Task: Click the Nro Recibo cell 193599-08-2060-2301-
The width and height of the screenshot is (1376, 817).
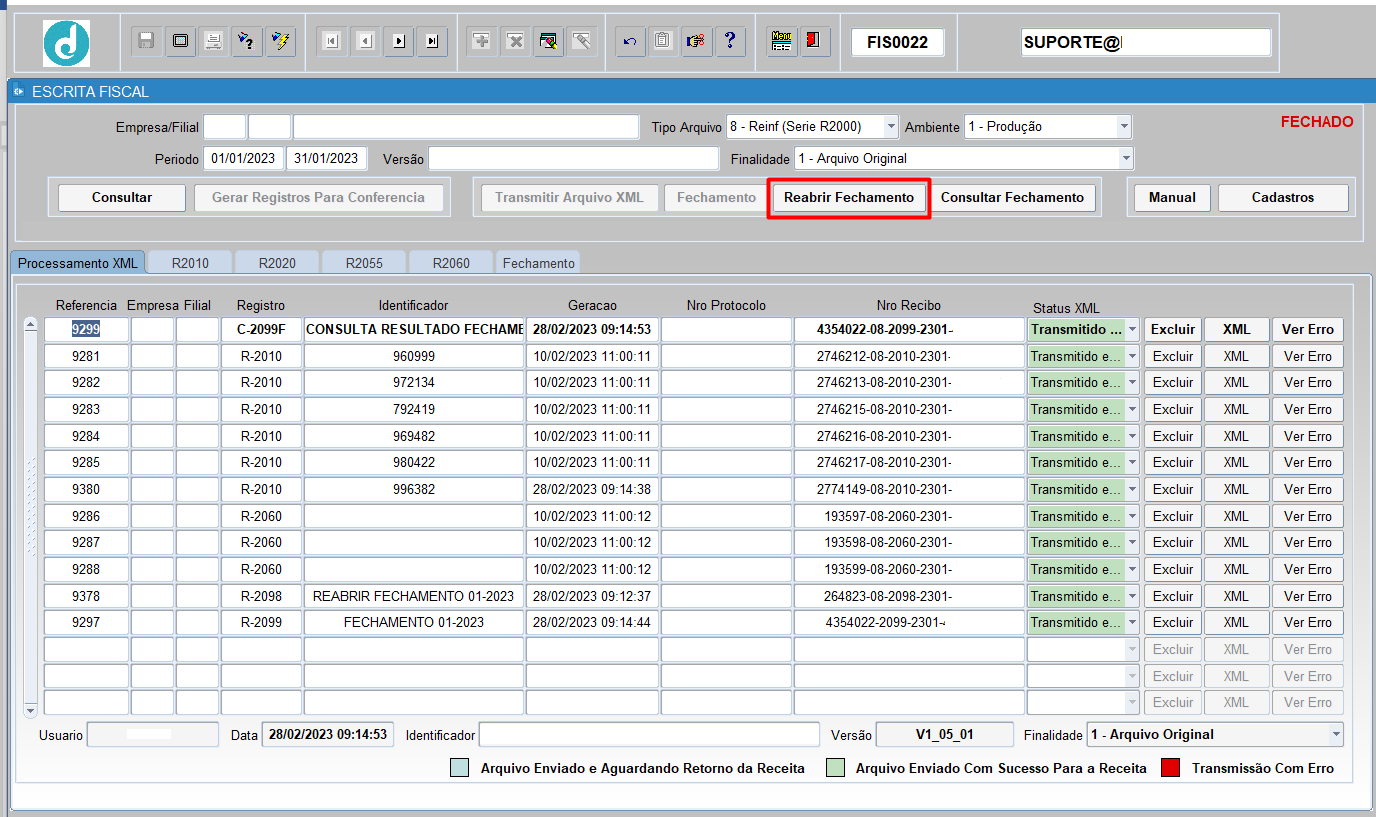Action: (x=909, y=569)
